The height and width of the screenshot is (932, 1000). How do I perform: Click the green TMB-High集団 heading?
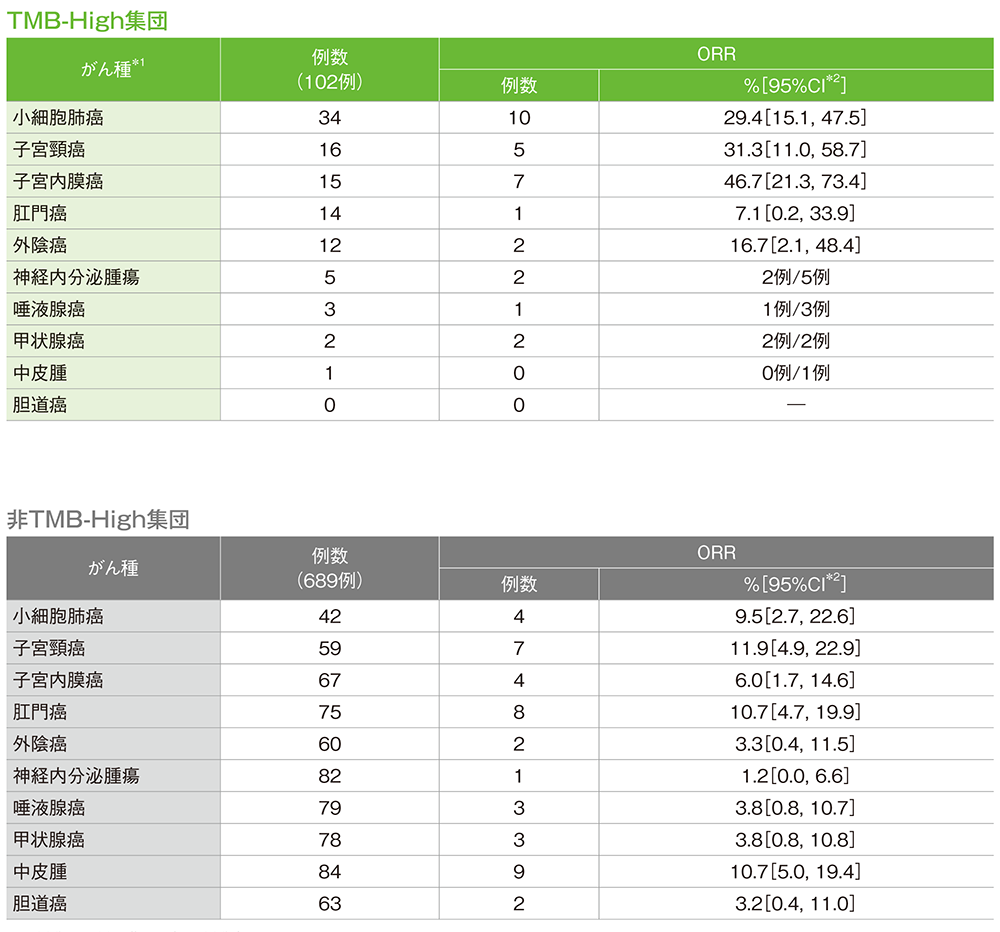(x=85, y=17)
